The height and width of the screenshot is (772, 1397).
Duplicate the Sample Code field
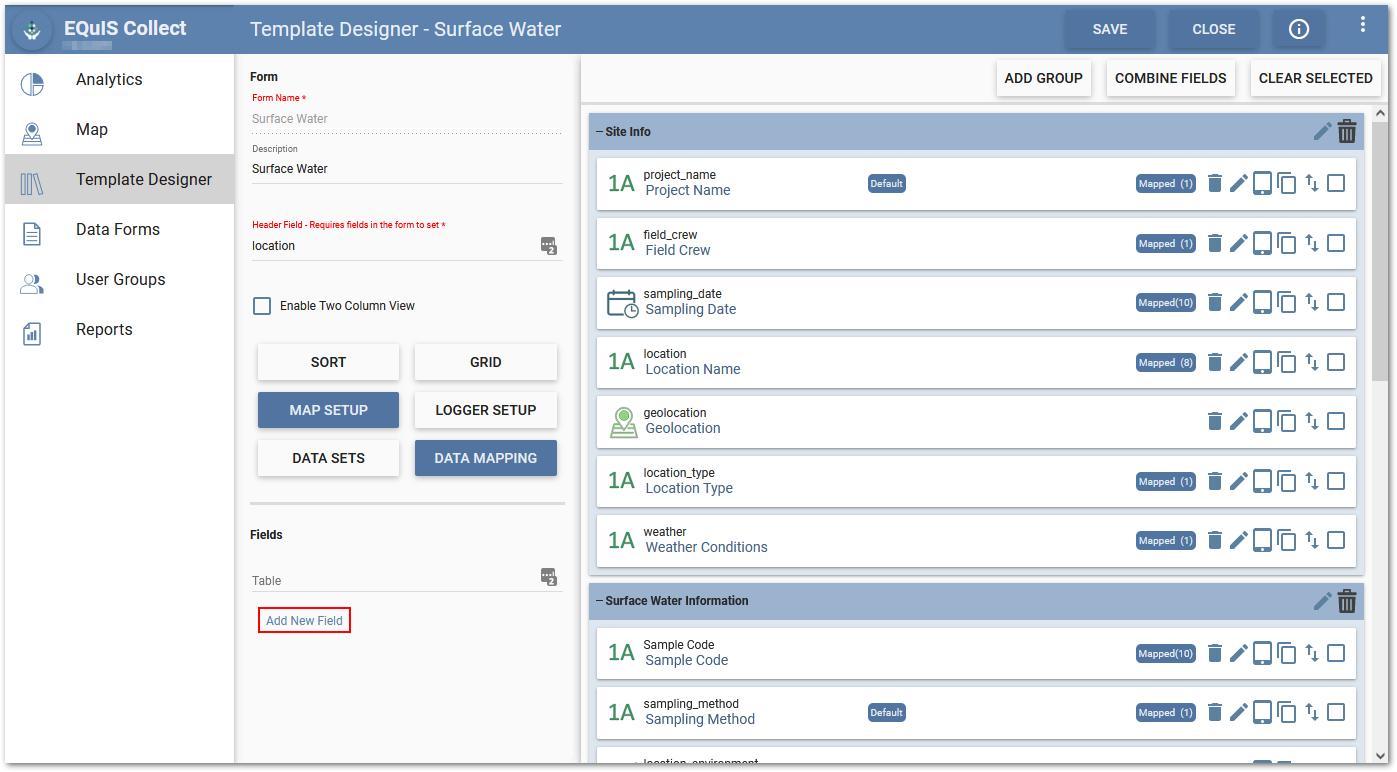coord(1287,653)
